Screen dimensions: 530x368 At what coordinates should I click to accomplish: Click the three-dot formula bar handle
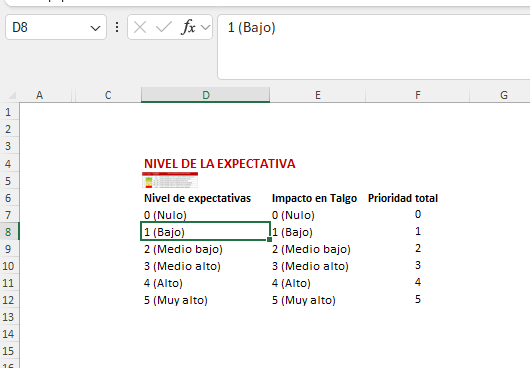click(117, 27)
